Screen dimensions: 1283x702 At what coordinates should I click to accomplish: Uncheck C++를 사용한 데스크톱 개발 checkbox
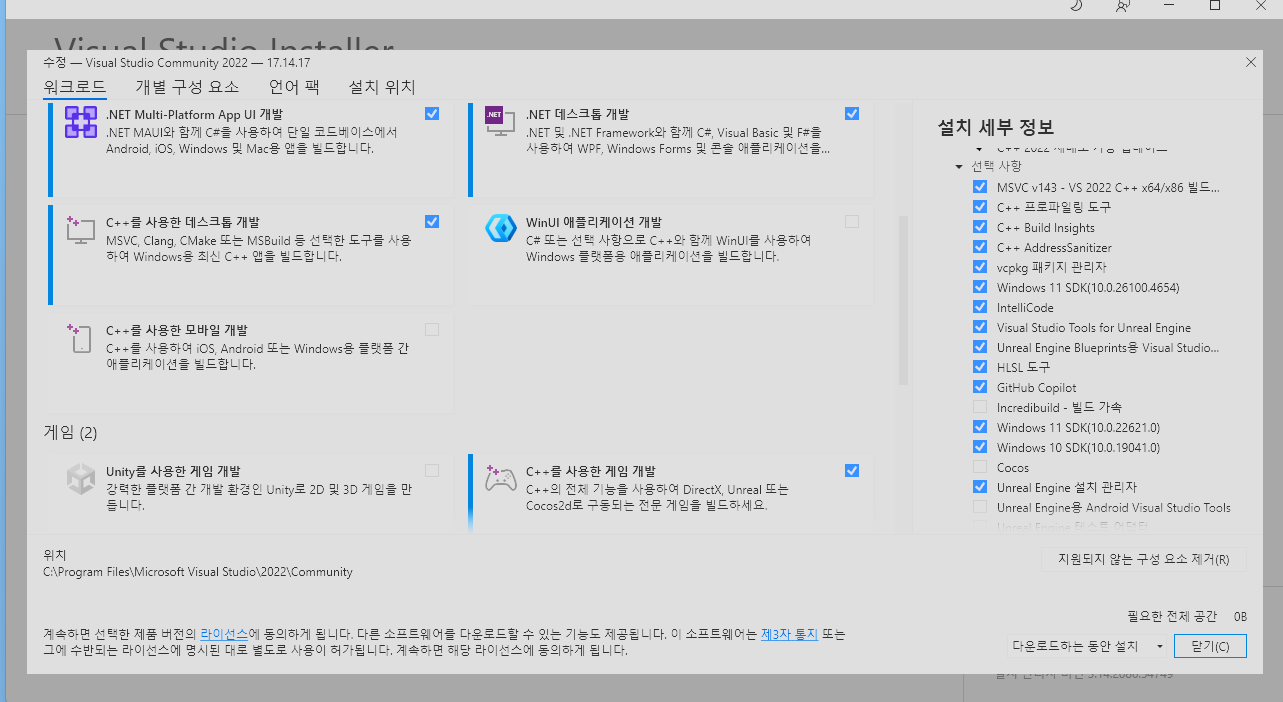[x=431, y=221]
